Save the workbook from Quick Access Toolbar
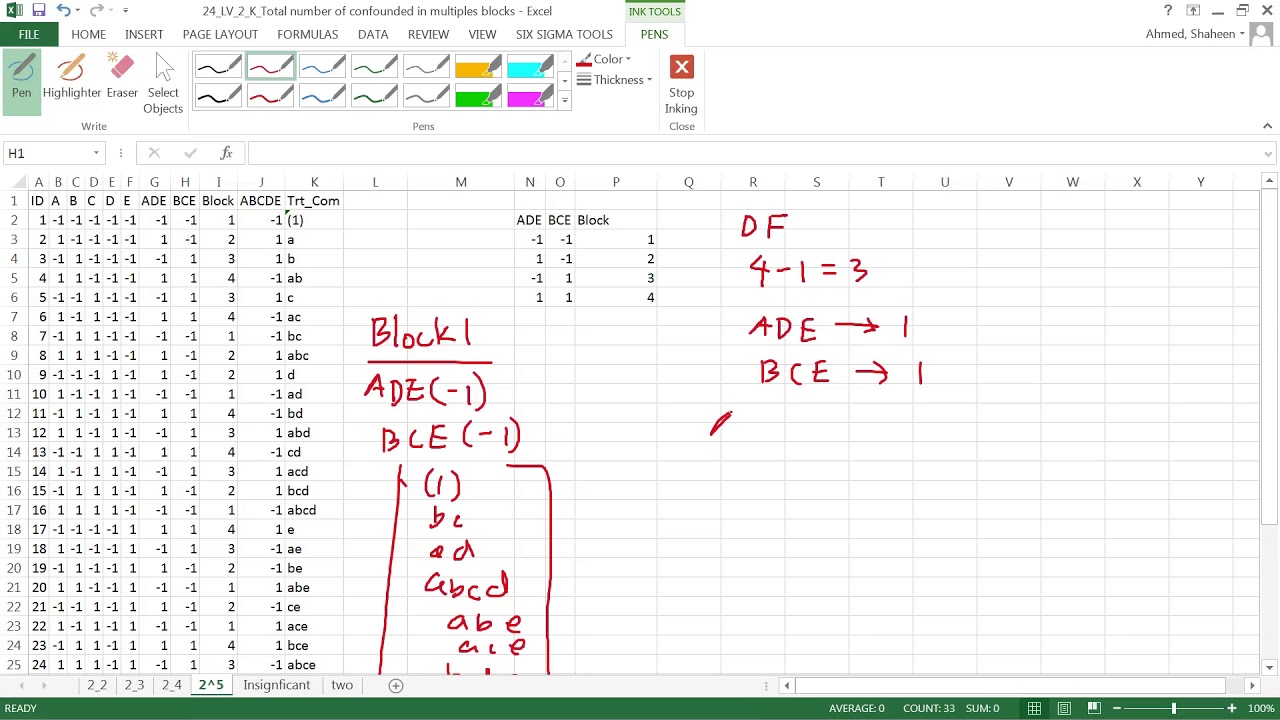The image size is (1280, 720). pos(38,11)
